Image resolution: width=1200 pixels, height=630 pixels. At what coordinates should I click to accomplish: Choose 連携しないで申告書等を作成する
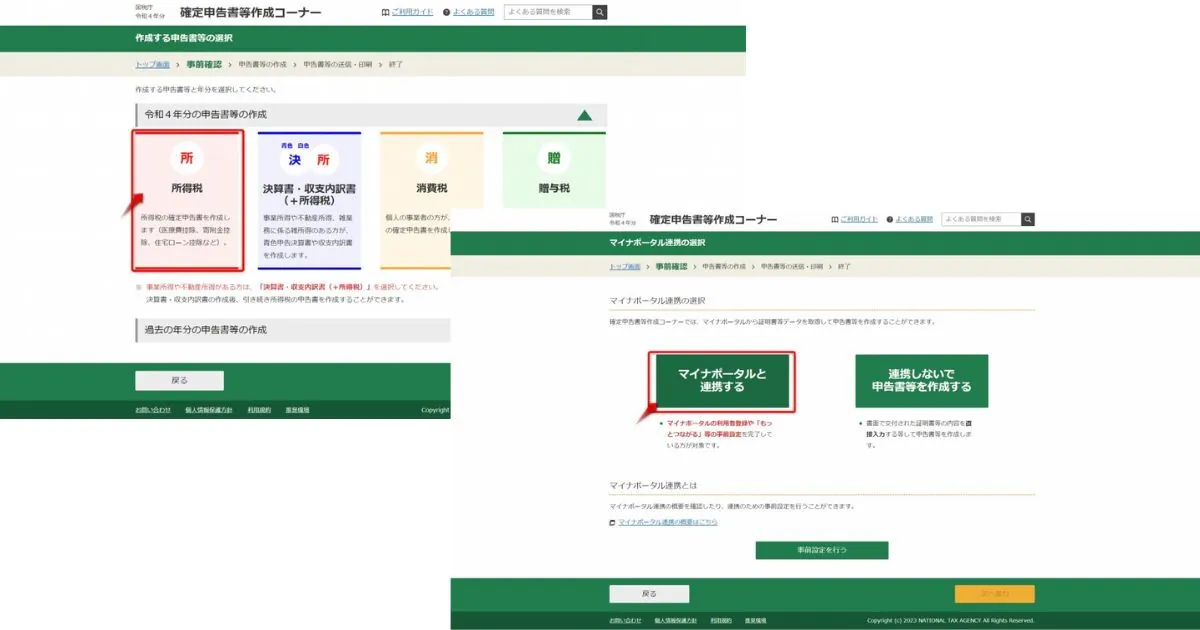coord(921,380)
